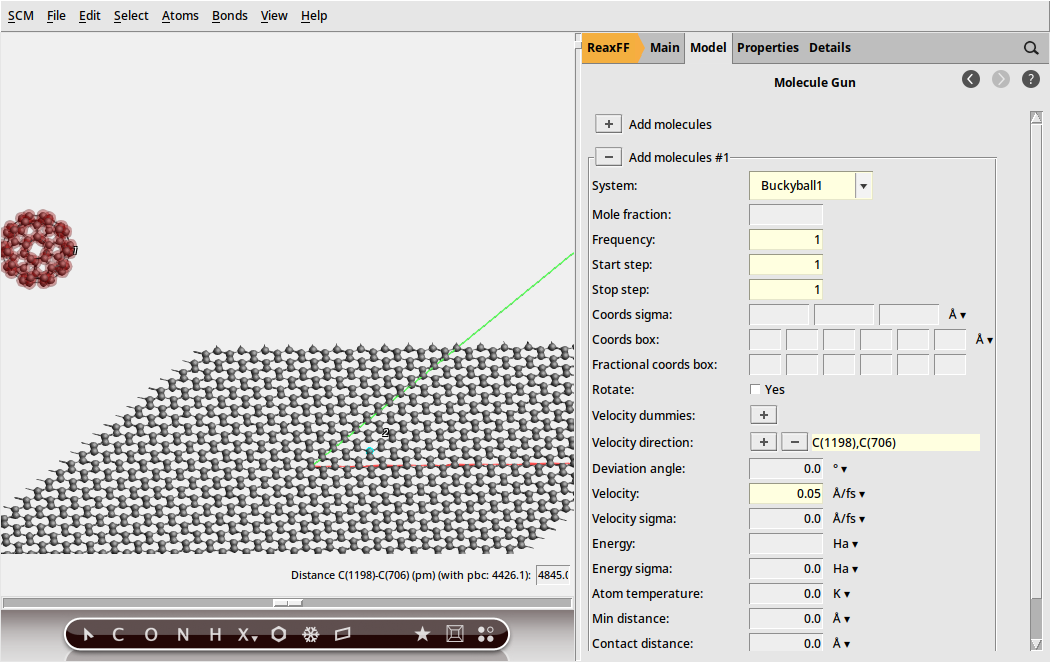Image resolution: width=1050 pixels, height=662 pixels.
Task: Enable the Rotate Yes checkbox
Action: (756, 389)
